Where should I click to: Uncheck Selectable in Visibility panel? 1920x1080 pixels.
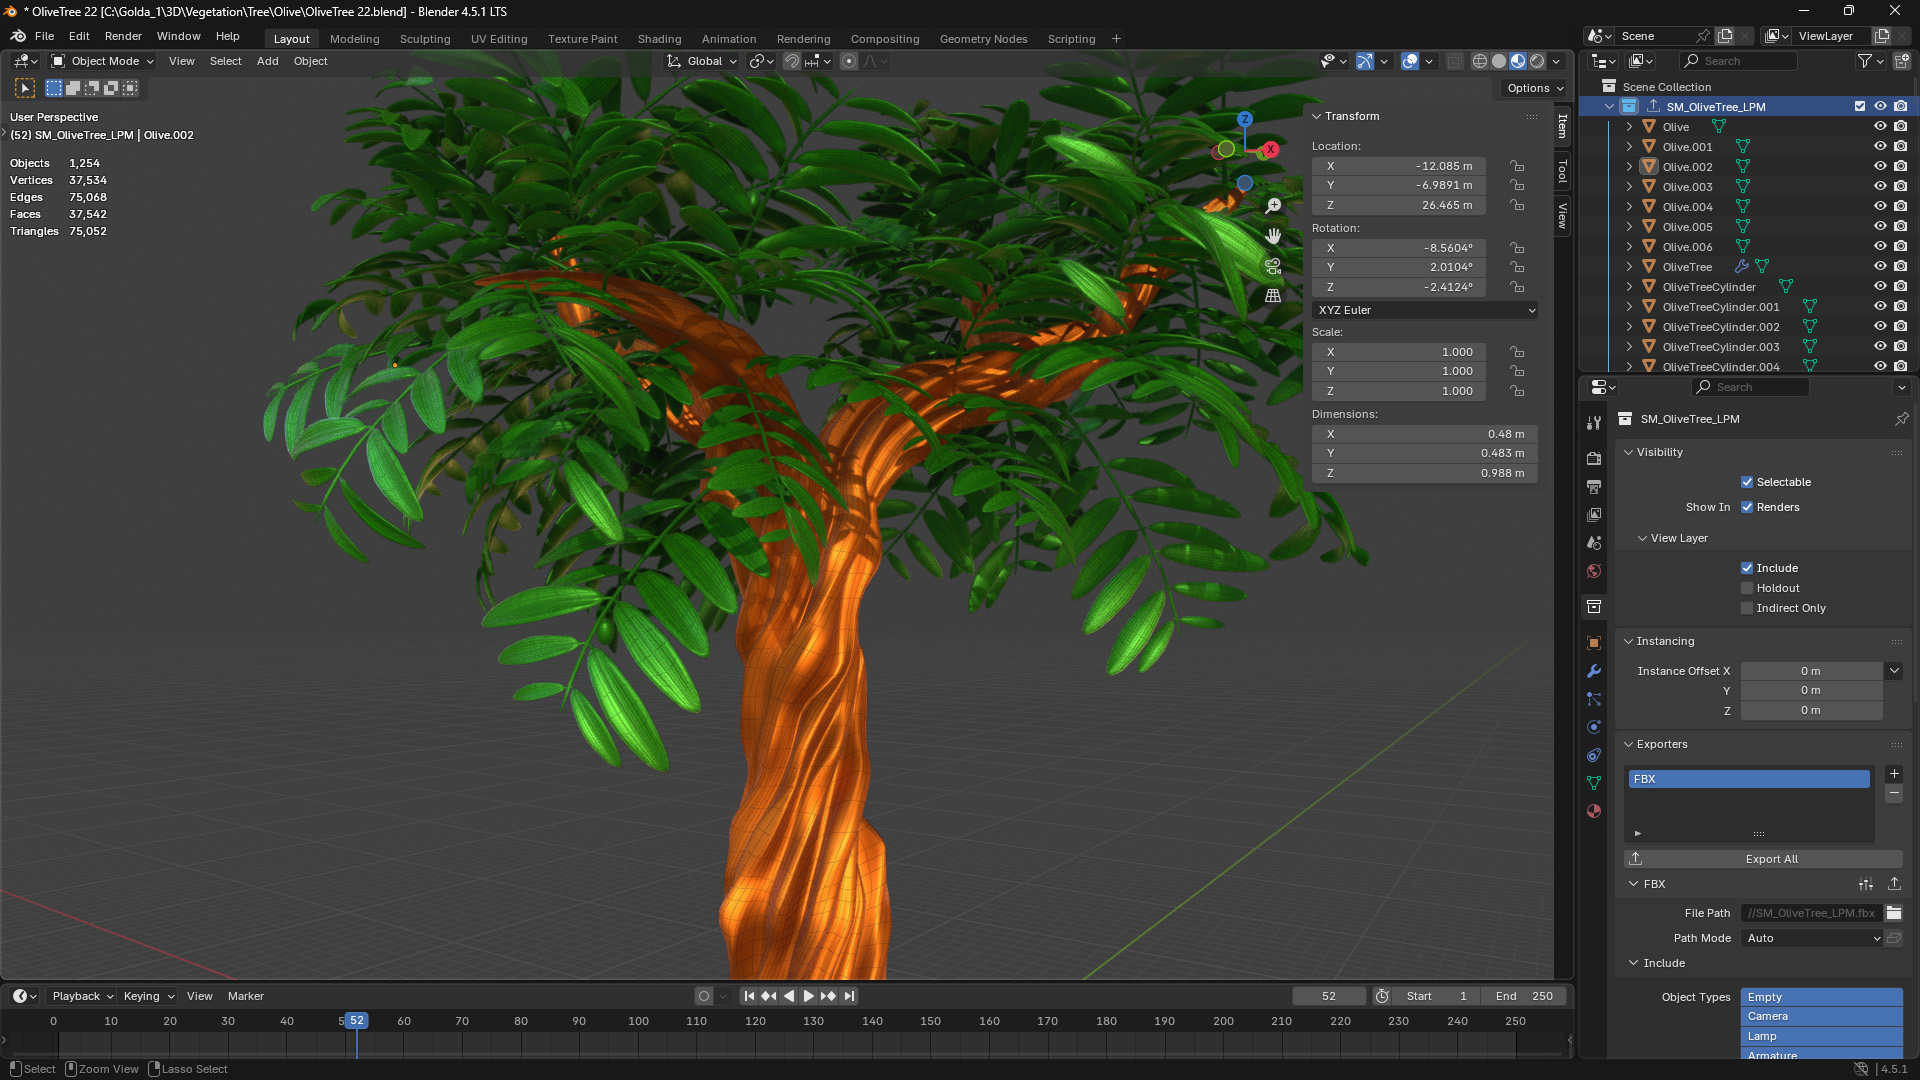1747,482
